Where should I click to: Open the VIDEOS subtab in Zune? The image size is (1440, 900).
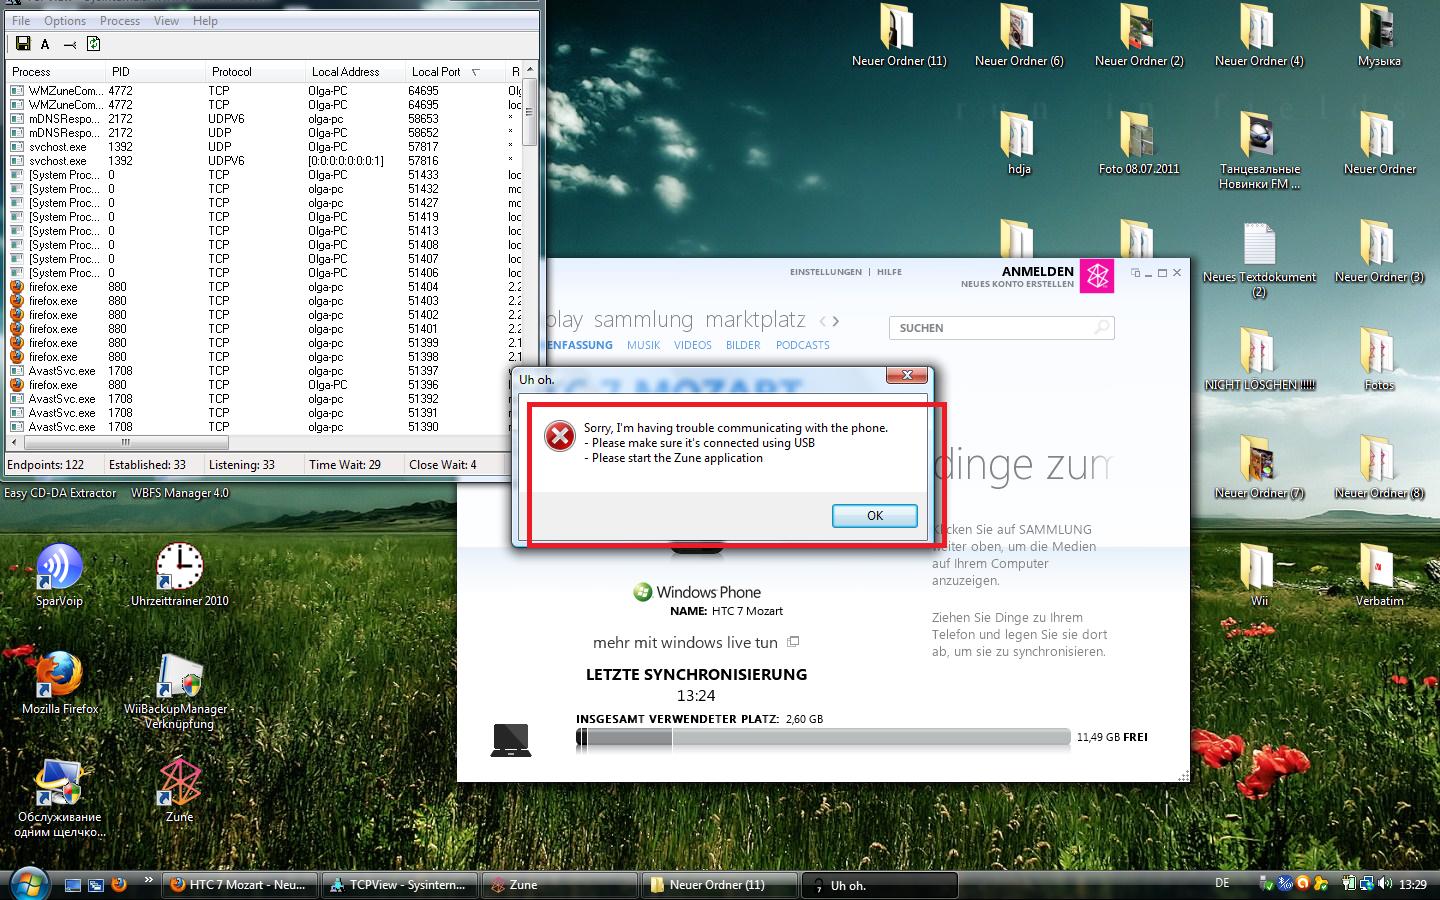point(692,345)
